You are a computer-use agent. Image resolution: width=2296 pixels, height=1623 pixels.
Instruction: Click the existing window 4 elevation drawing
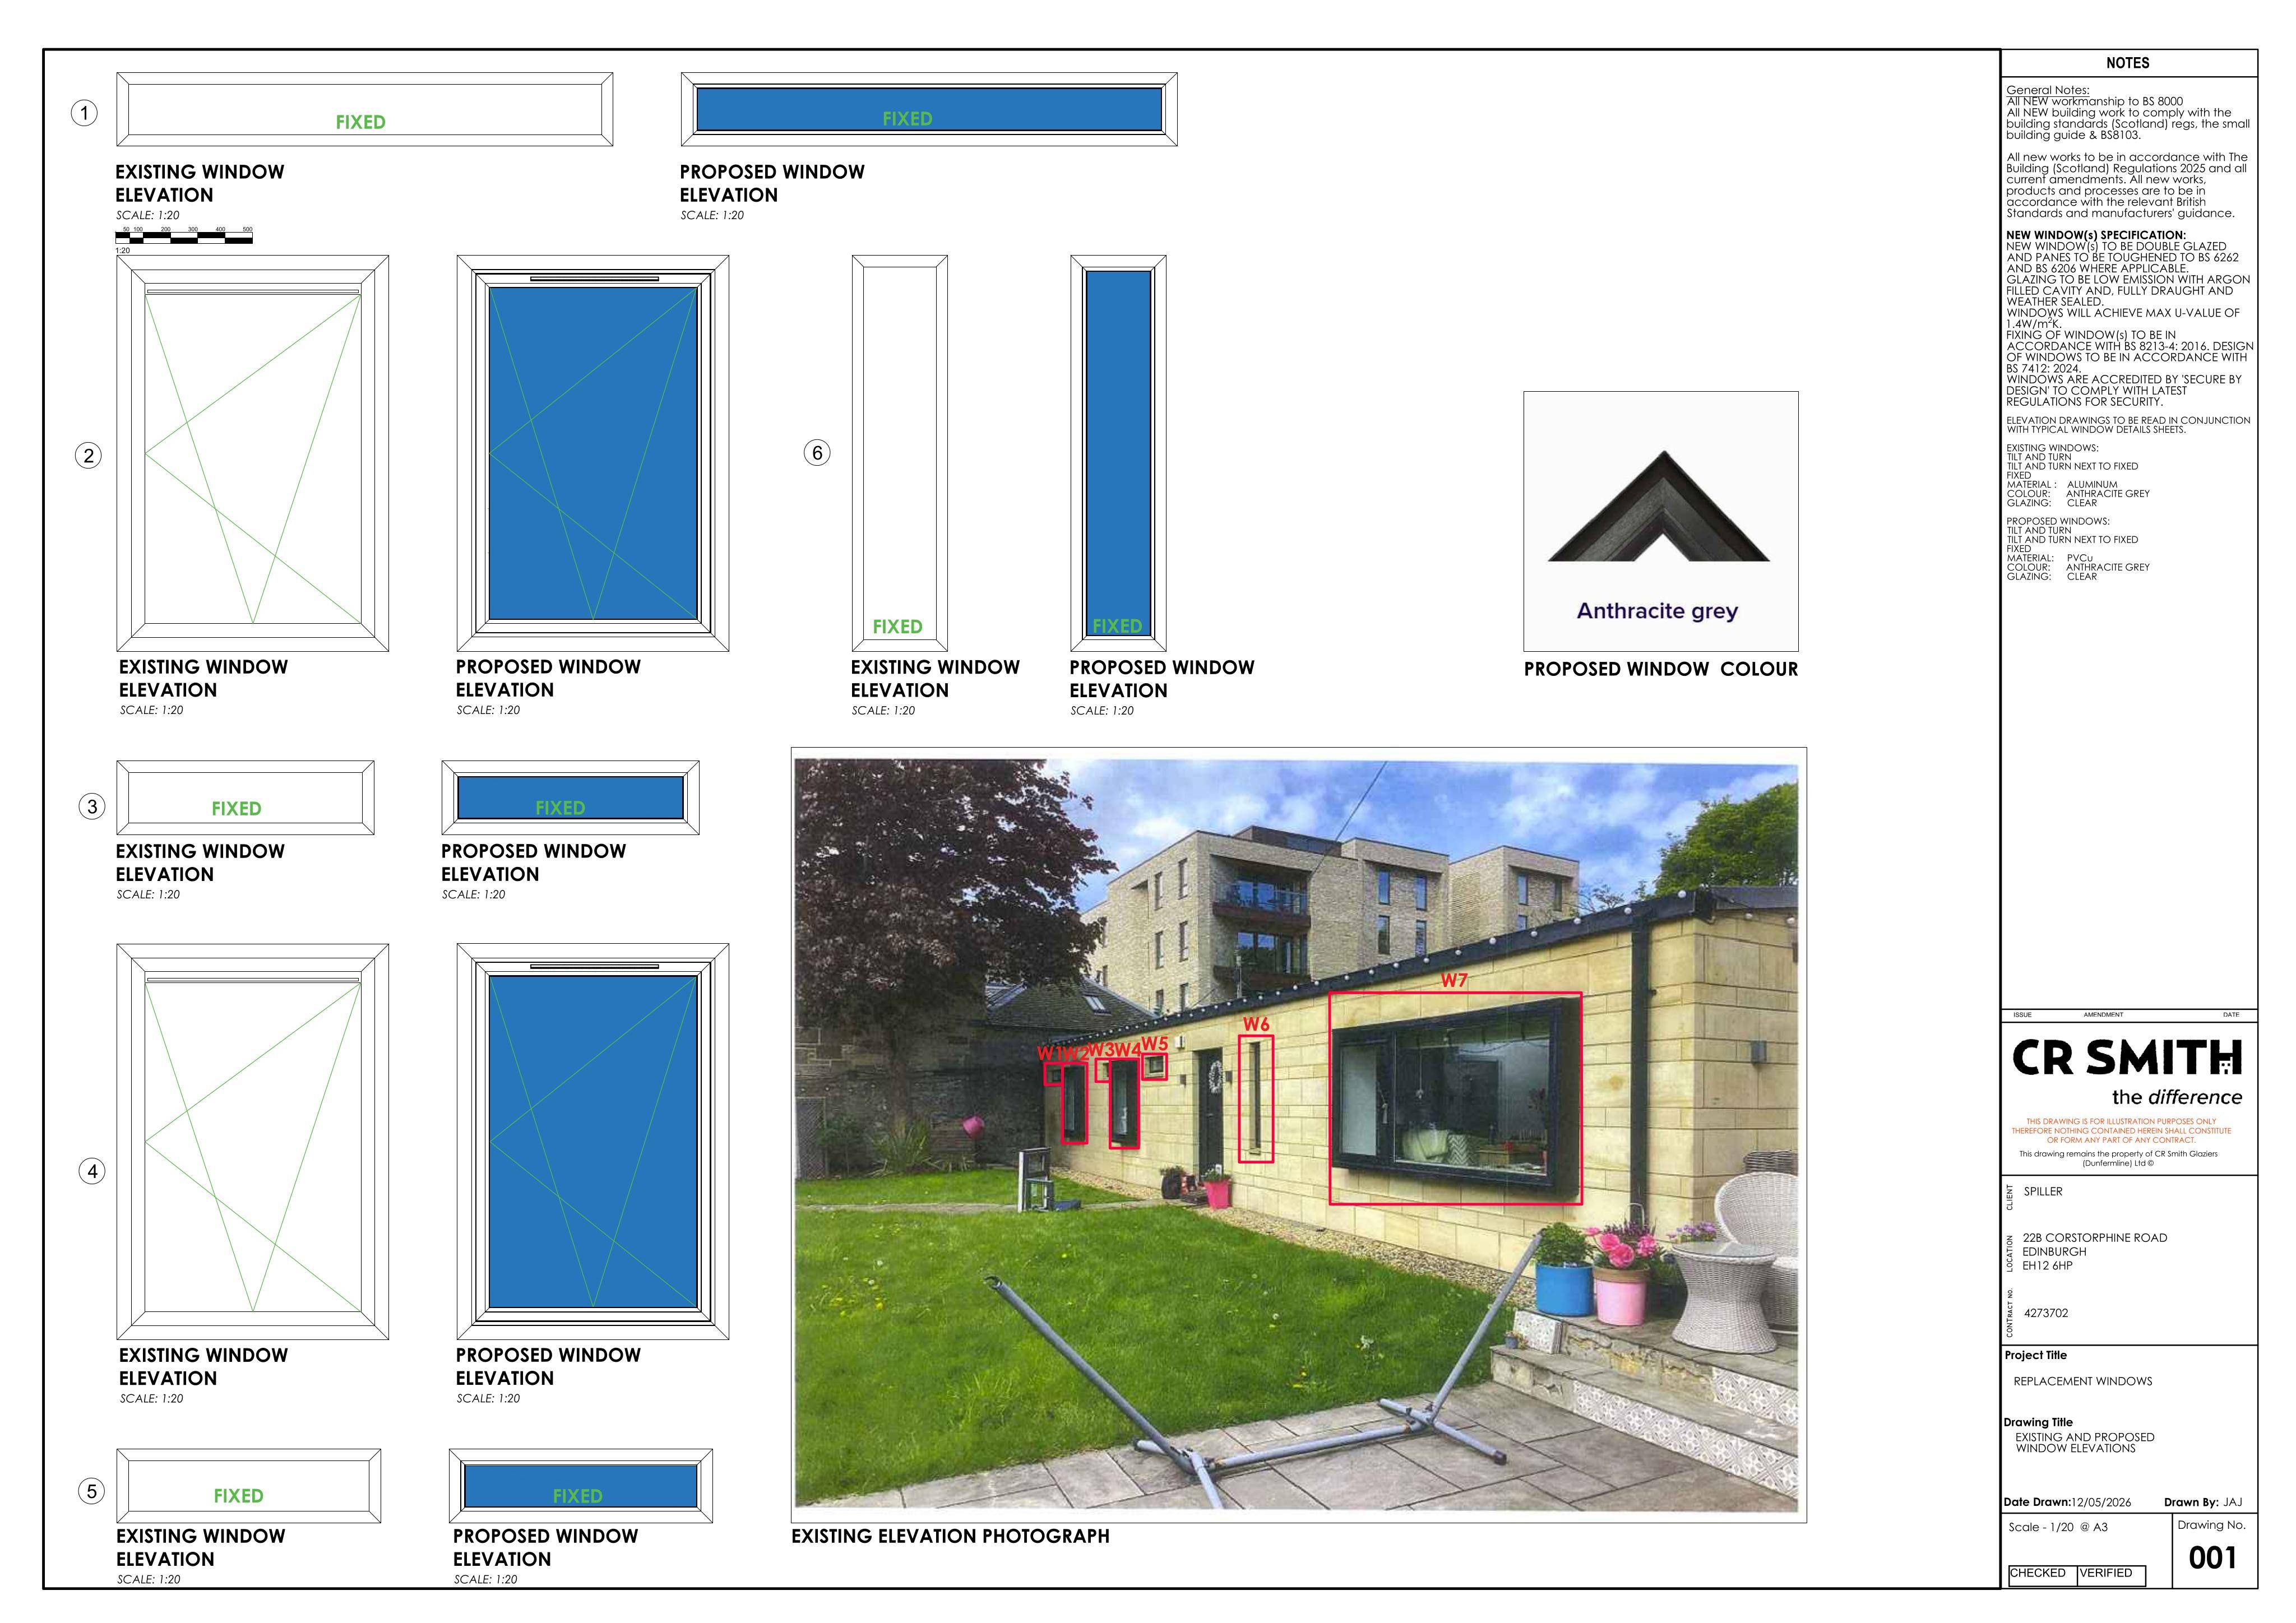(253, 1141)
